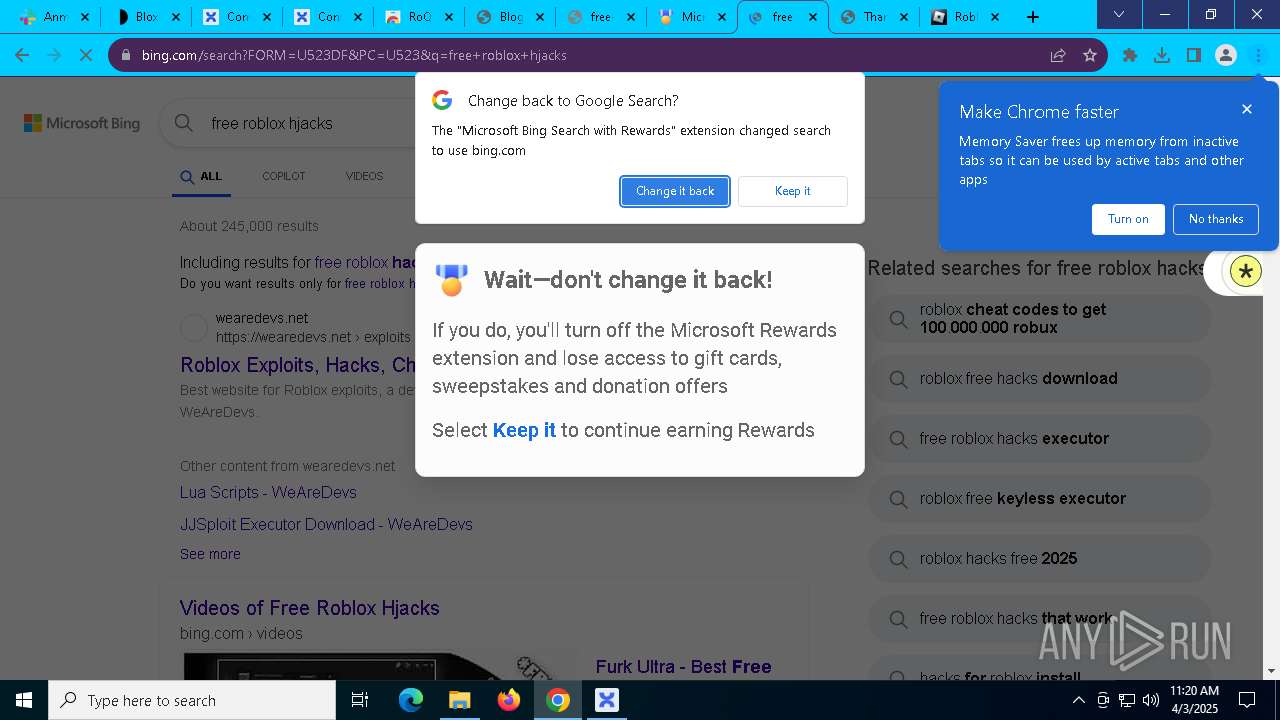The width and height of the screenshot is (1280, 720).
Task: Turn on Memory Saver
Action: [x=1128, y=219]
